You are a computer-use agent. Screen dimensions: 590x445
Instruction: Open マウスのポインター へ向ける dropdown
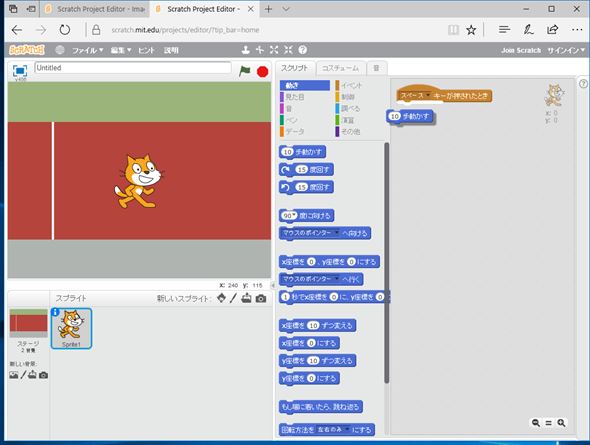coord(336,233)
